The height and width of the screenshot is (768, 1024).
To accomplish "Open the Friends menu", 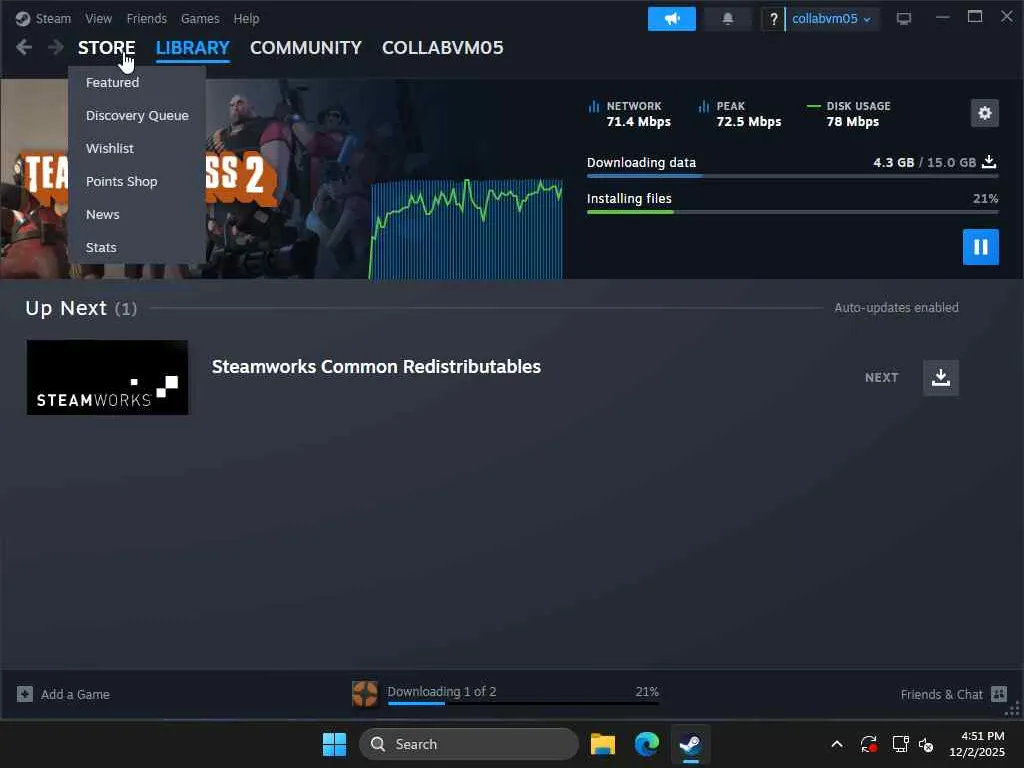I will (146, 18).
